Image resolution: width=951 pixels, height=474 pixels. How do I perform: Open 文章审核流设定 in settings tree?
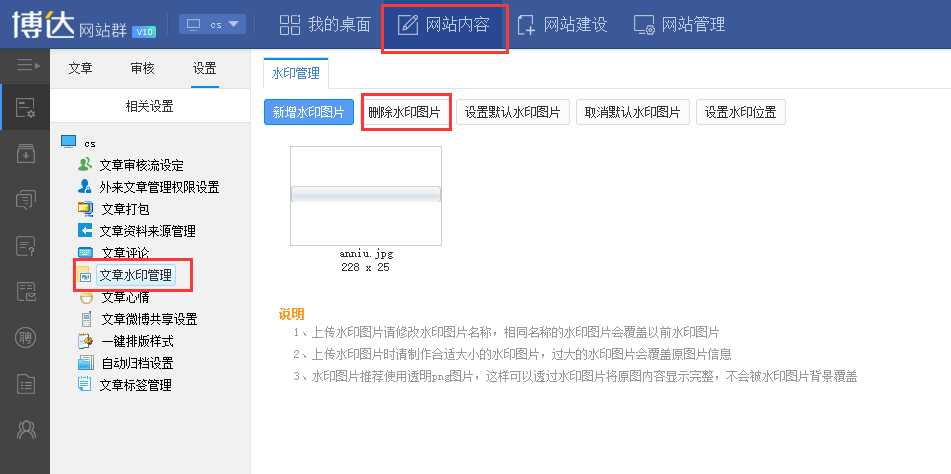coord(141,165)
